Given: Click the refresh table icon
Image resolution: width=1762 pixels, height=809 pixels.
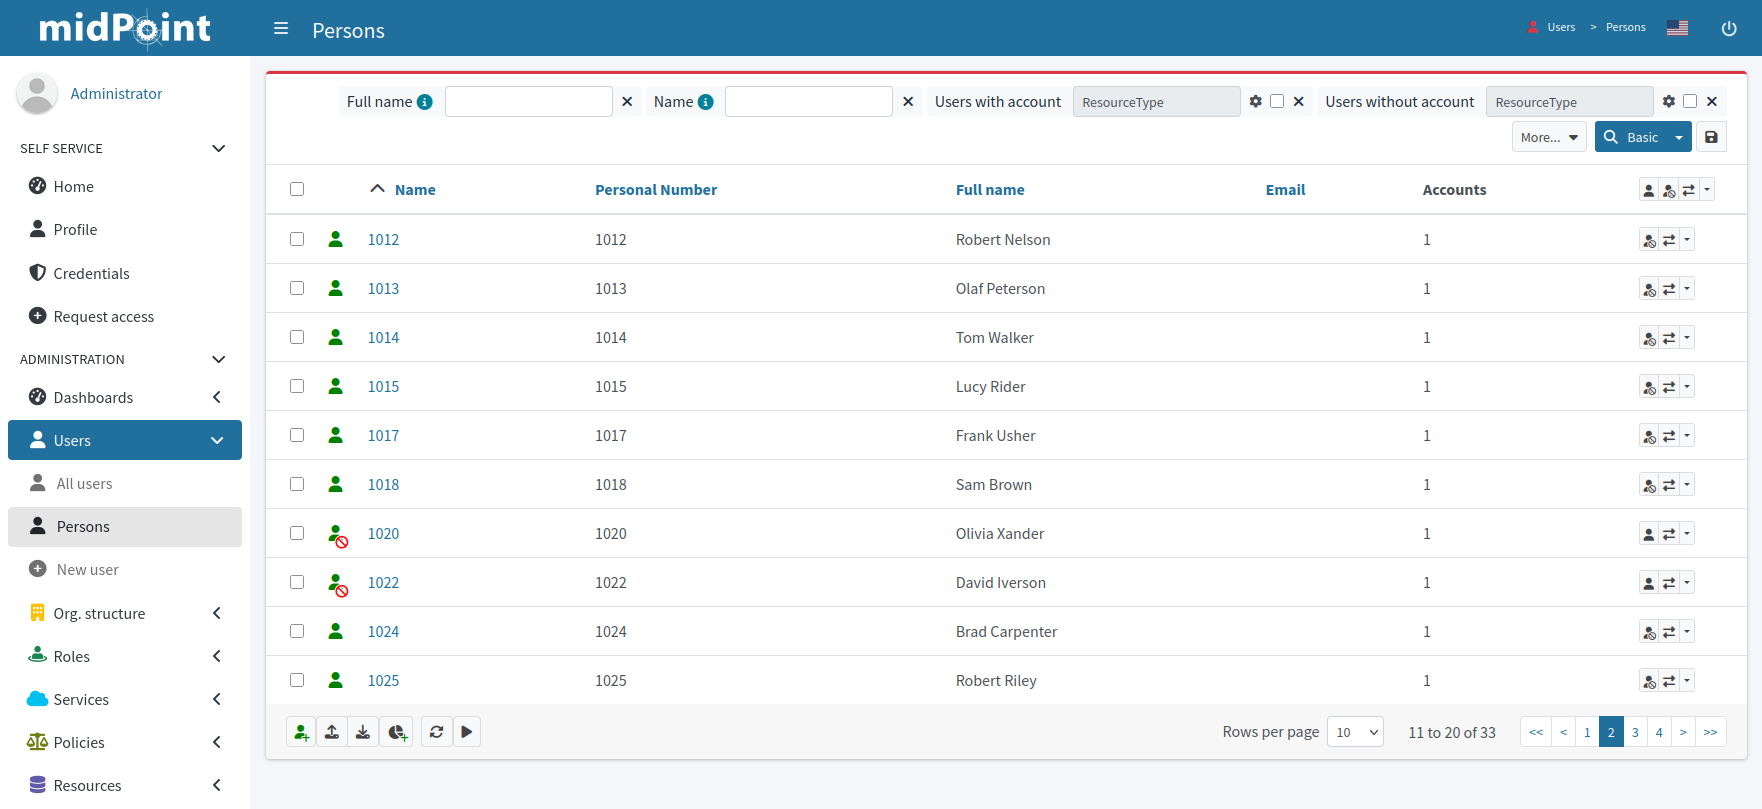Looking at the screenshot, I should click(x=437, y=732).
